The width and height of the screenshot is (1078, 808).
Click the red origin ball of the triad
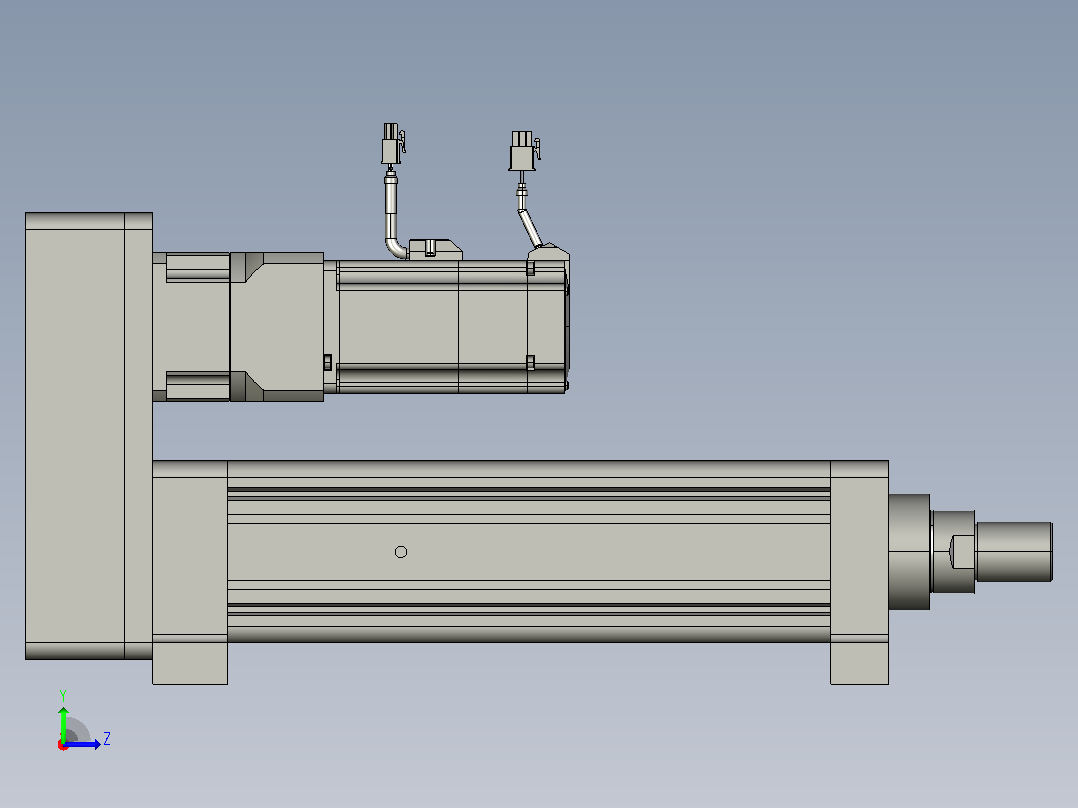tap(63, 745)
